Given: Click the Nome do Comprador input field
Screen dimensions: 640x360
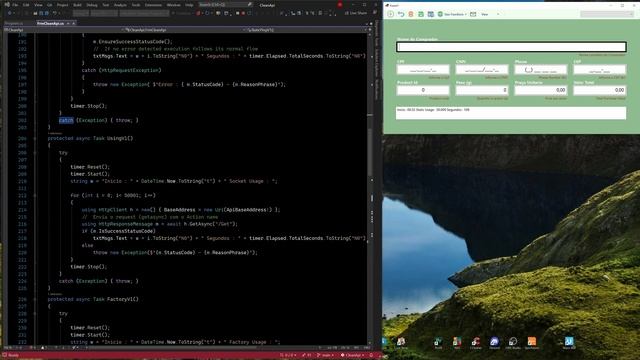Looking at the screenshot, I should [x=511, y=47].
